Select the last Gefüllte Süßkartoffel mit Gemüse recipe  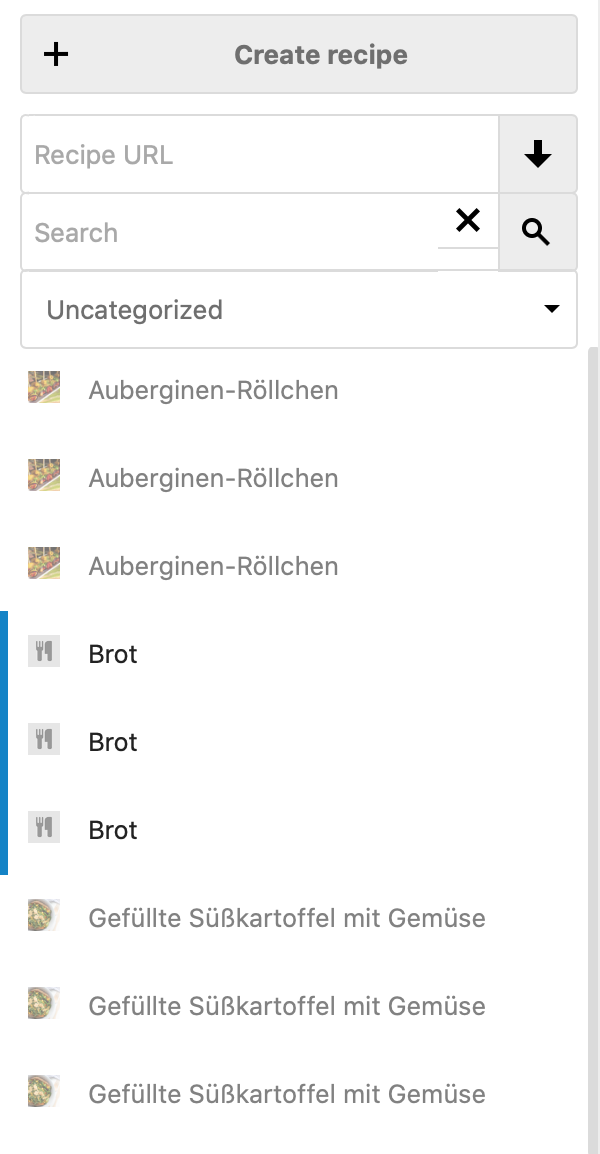[x=287, y=1093]
